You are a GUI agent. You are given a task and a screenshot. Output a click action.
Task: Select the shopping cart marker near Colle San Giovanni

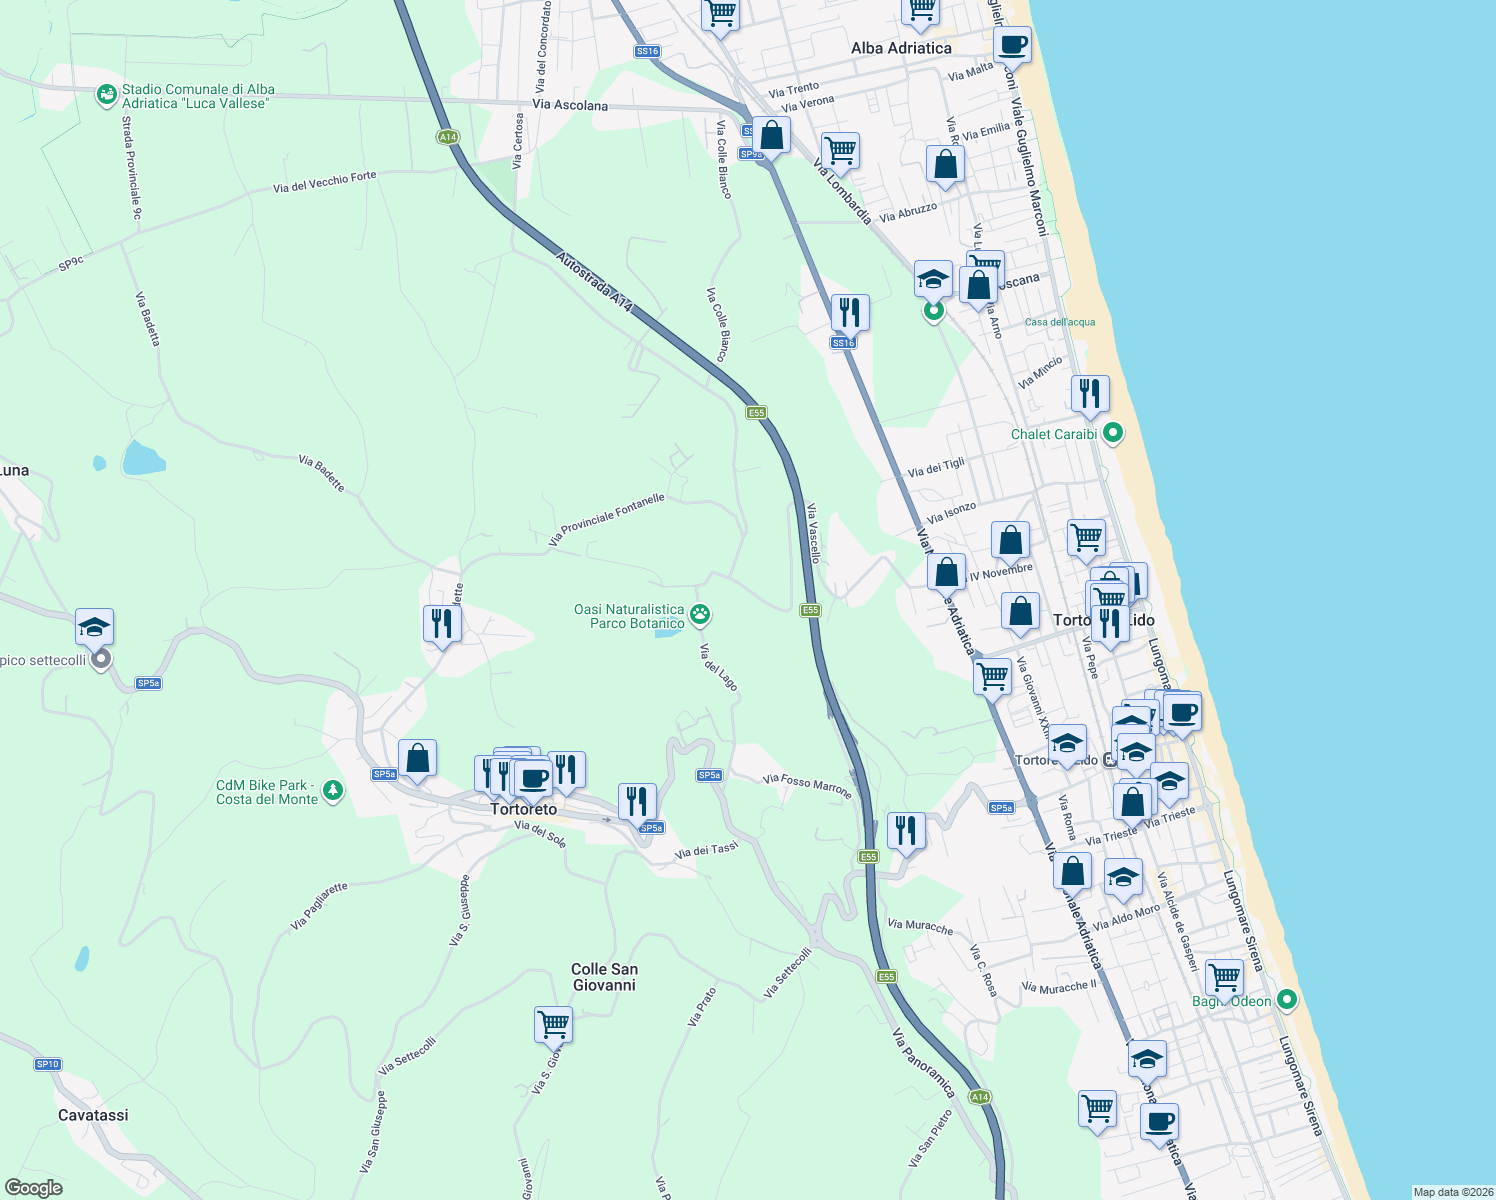553,1026
